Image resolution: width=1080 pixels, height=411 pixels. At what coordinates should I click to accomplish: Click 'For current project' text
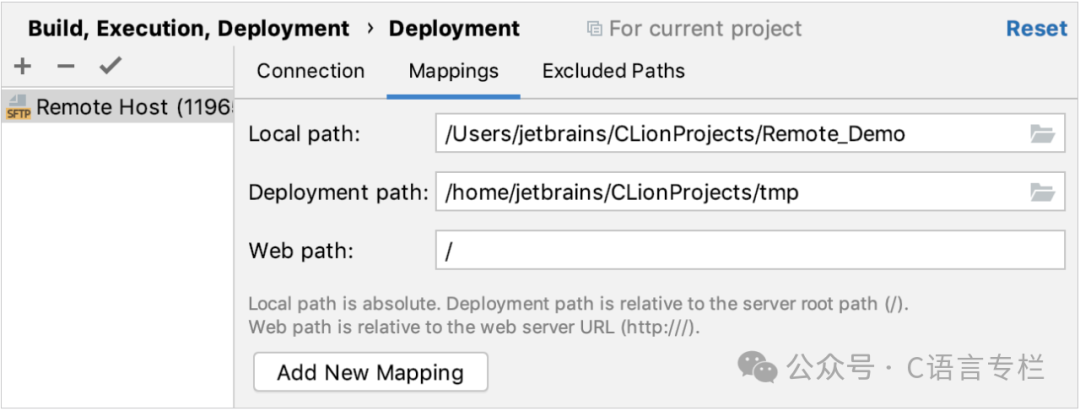[x=705, y=29]
